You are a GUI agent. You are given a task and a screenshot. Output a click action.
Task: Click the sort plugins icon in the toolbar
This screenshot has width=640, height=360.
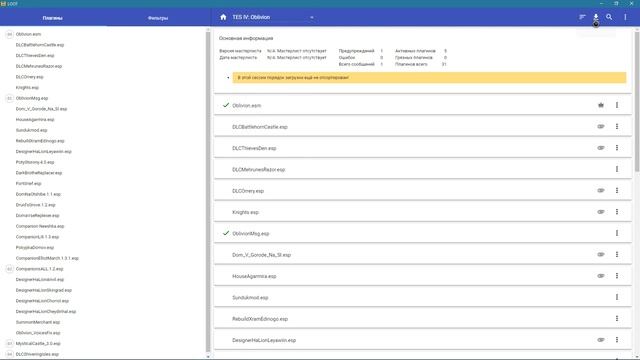[x=582, y=17]
